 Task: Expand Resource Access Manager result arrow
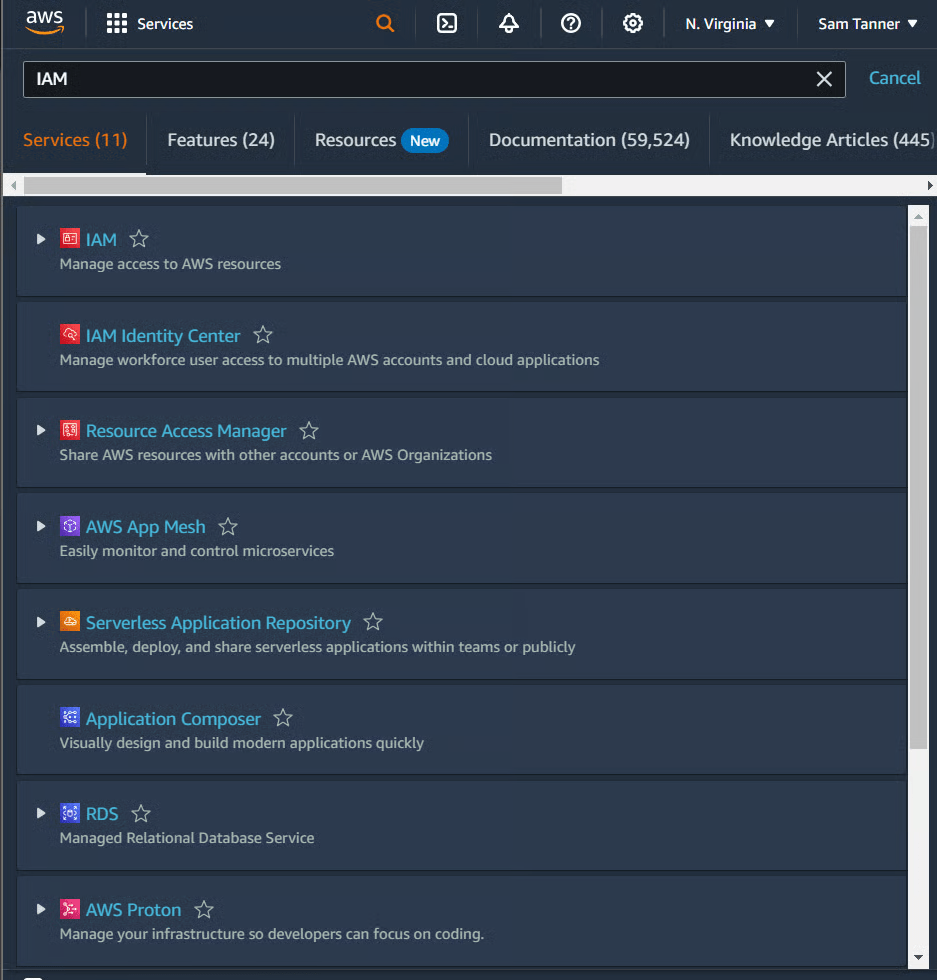coord(41,431)
